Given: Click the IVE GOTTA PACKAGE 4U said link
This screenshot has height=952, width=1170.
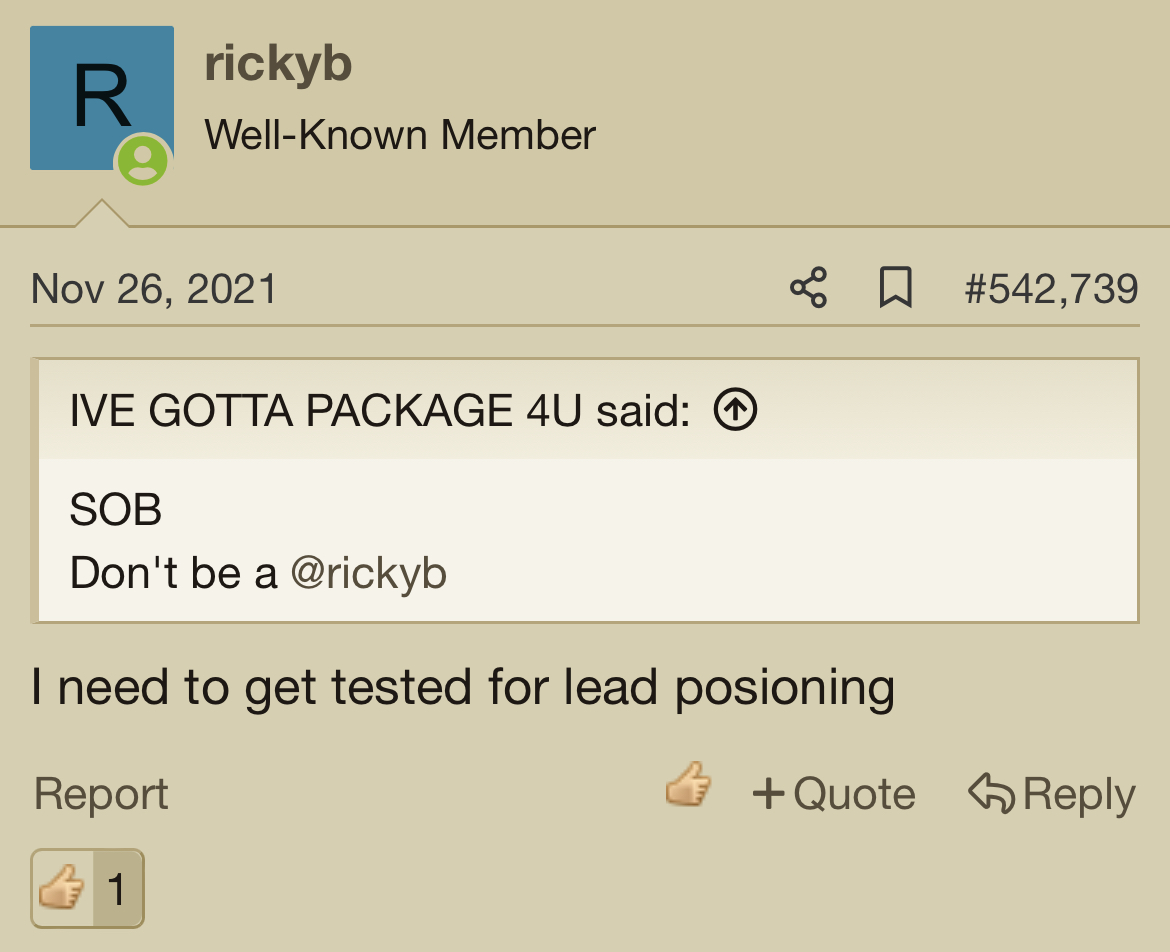Looking at the screenshot, I should (x=380, y=410).
